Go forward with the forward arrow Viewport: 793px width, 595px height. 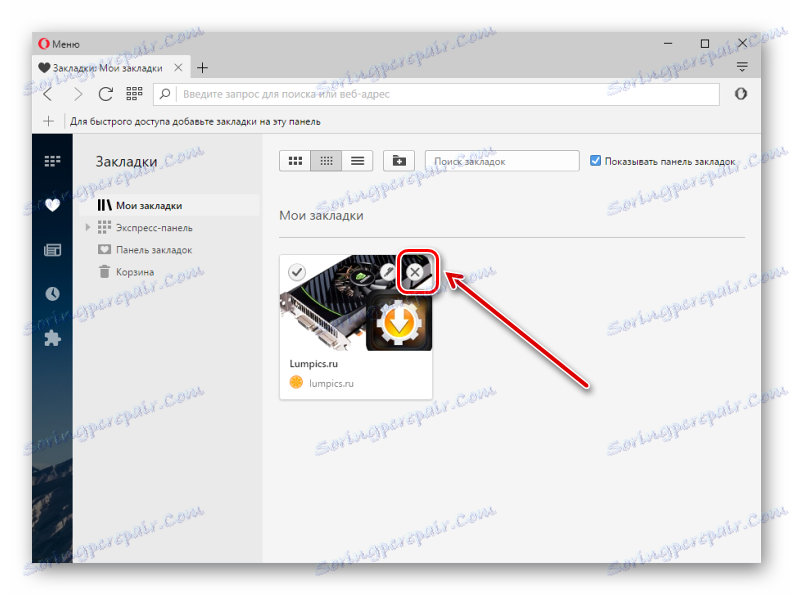(77, 94)
